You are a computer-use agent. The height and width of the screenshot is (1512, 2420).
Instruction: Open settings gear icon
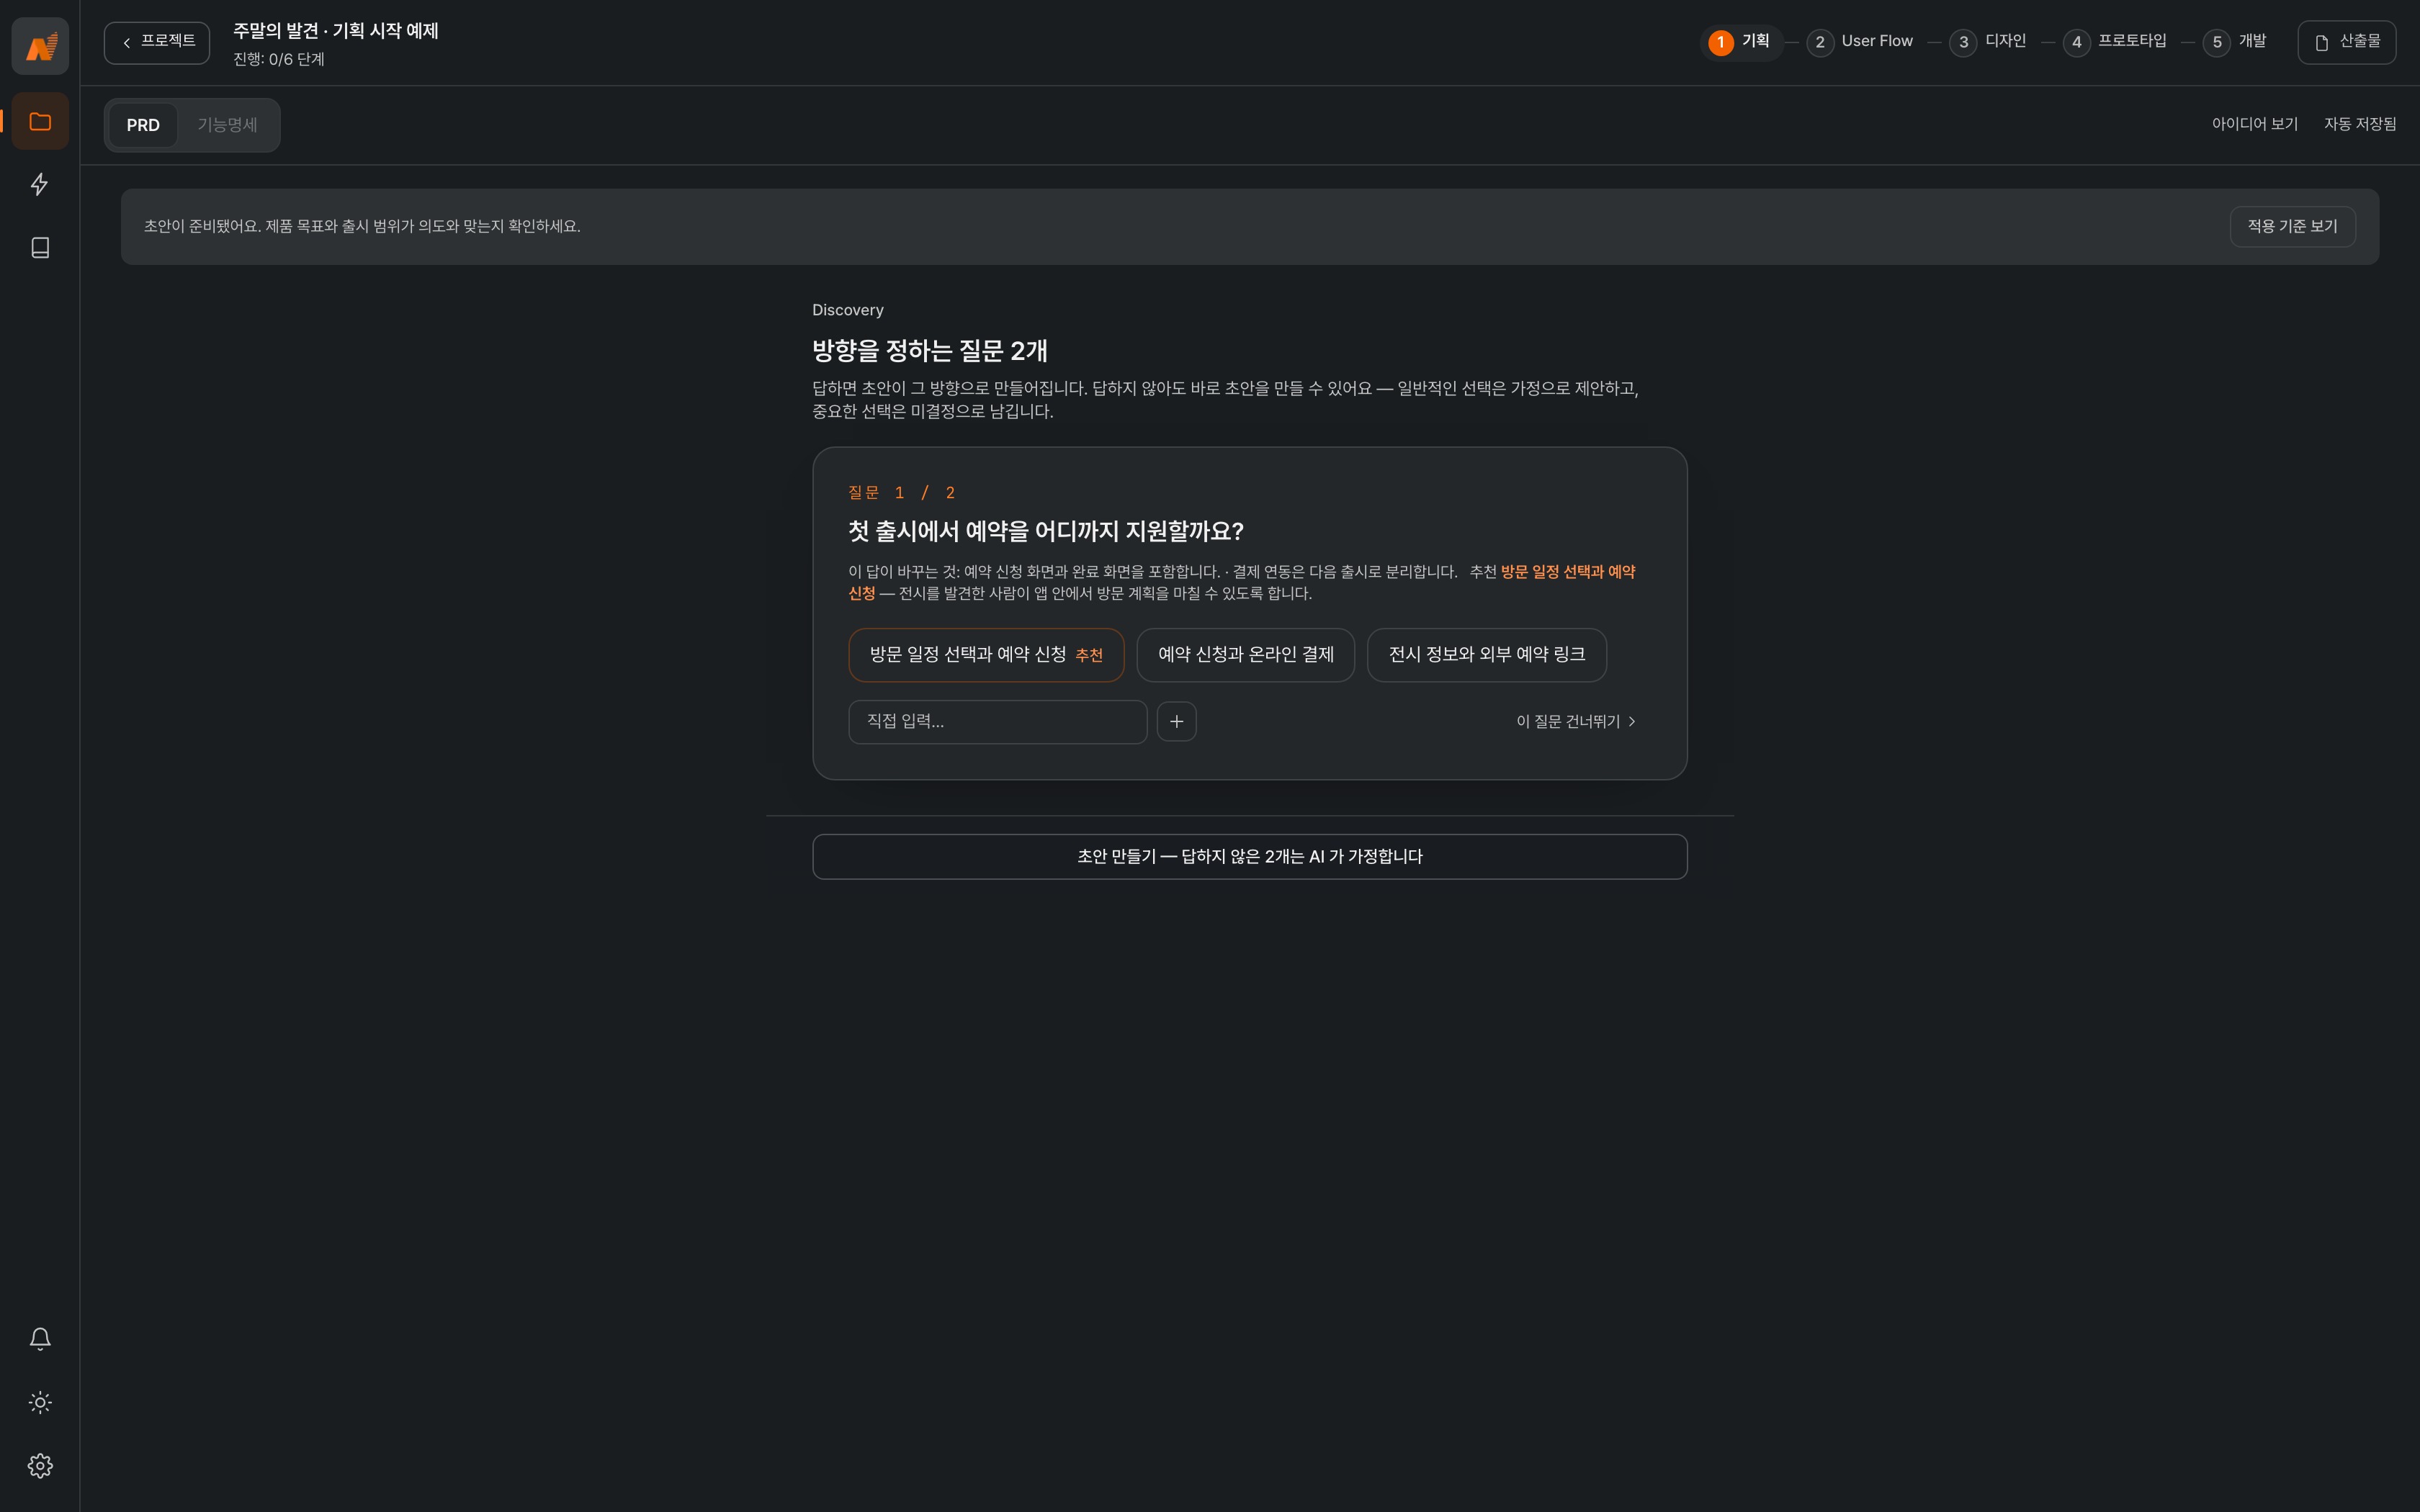pos(40,1466)
